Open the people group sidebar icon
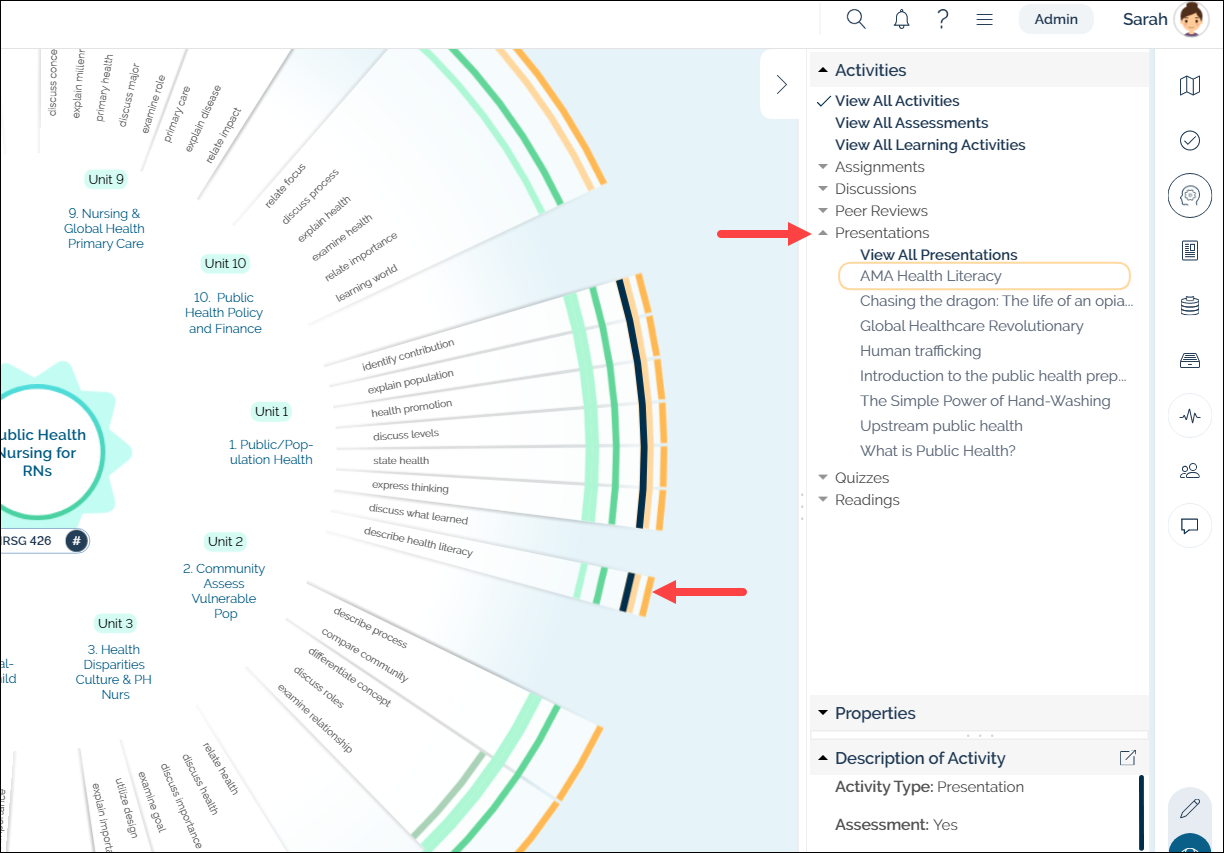This screenshot has height=853, width=1224. tap(1190, 470)
